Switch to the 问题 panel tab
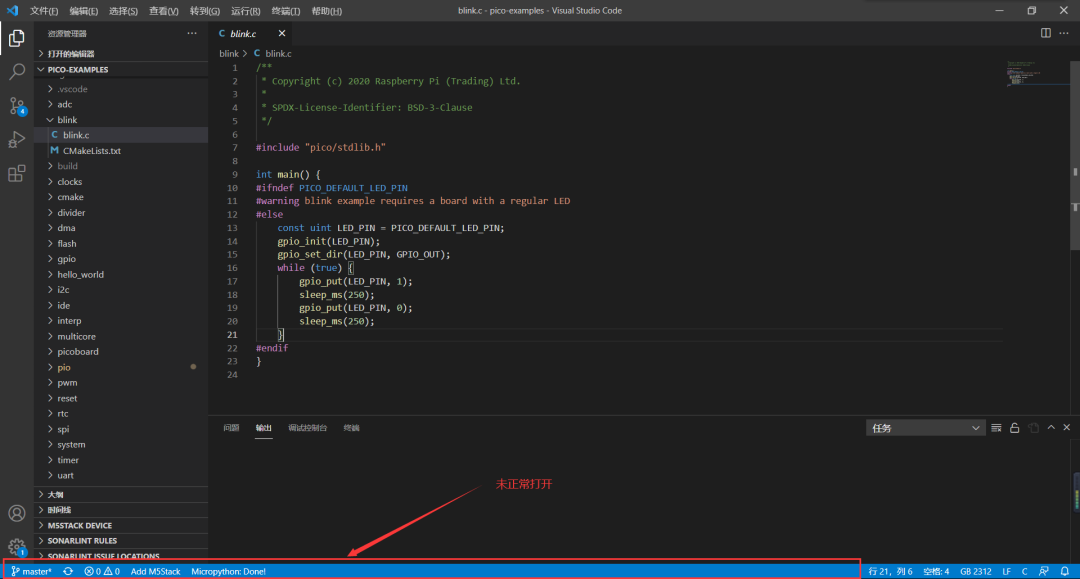The width and height of the screenshot is (1080, 579). (x=231, y=428)
